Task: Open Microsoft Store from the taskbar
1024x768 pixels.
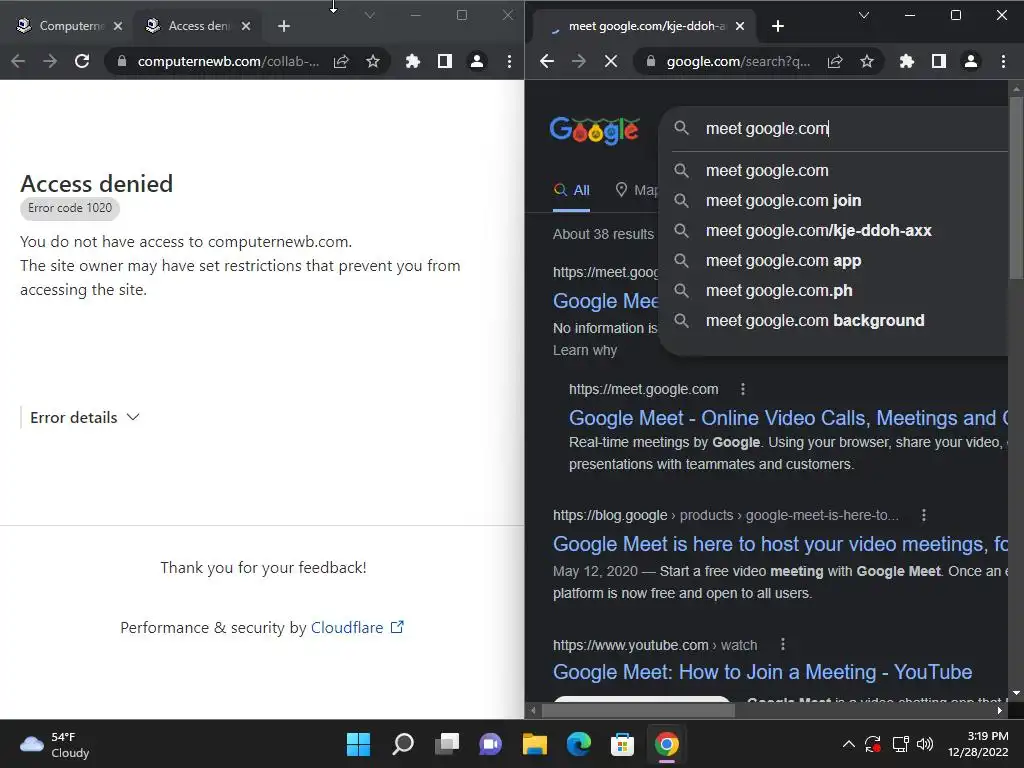Action: (x=622, y=744)
